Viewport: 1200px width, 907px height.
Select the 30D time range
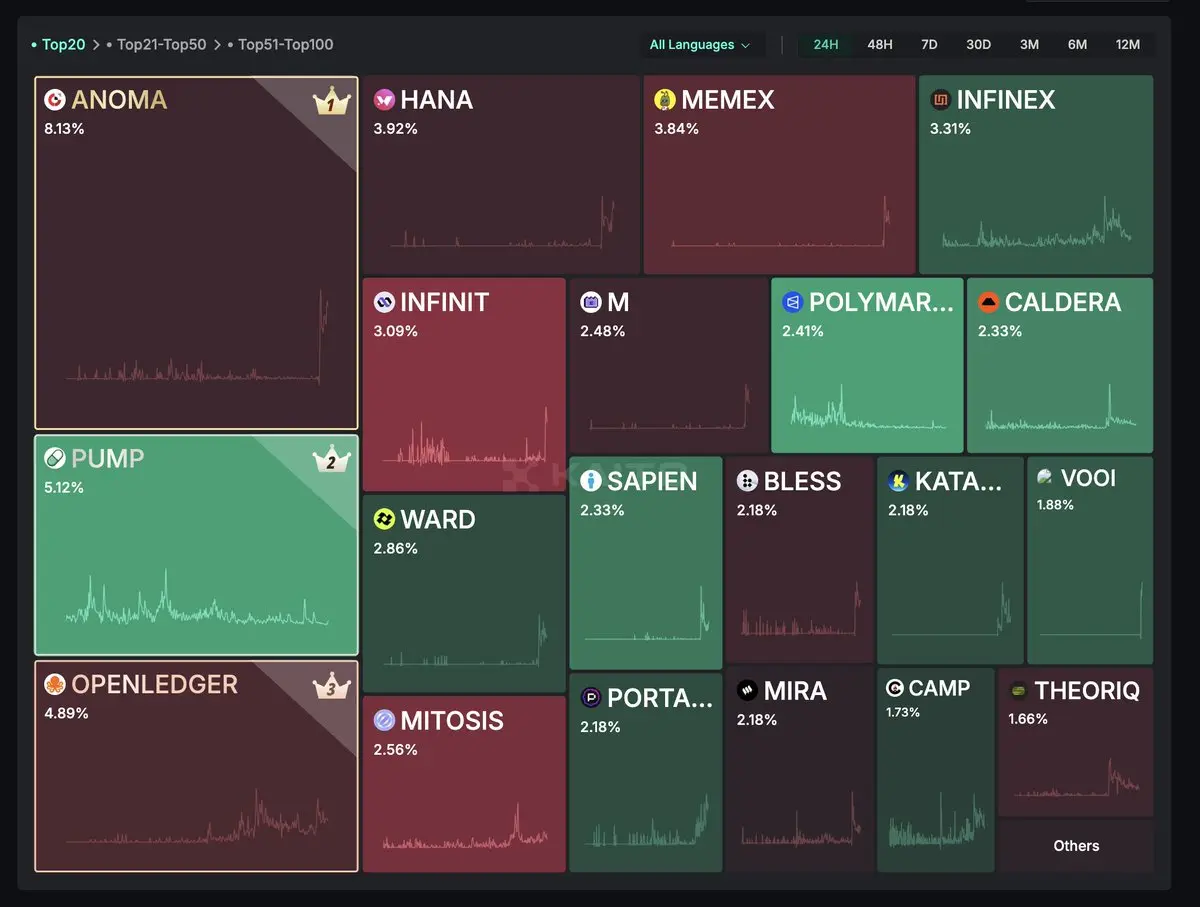(x=978, y=45)
